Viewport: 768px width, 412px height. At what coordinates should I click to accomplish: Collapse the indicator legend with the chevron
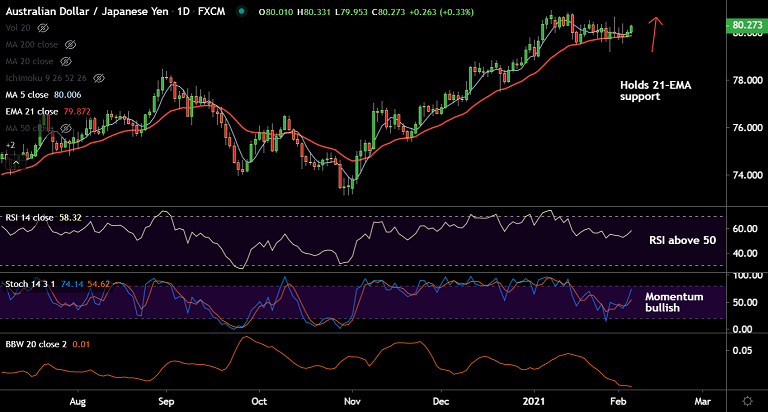[16, 162]
